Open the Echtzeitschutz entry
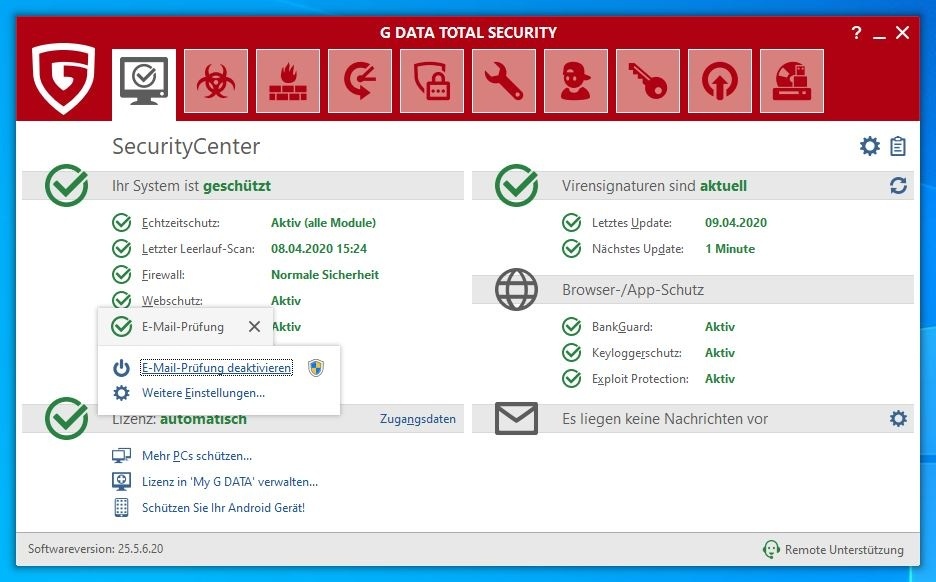The width and height of the screenshot is (936, 582). pyautogui.click(x=180, y=223)
